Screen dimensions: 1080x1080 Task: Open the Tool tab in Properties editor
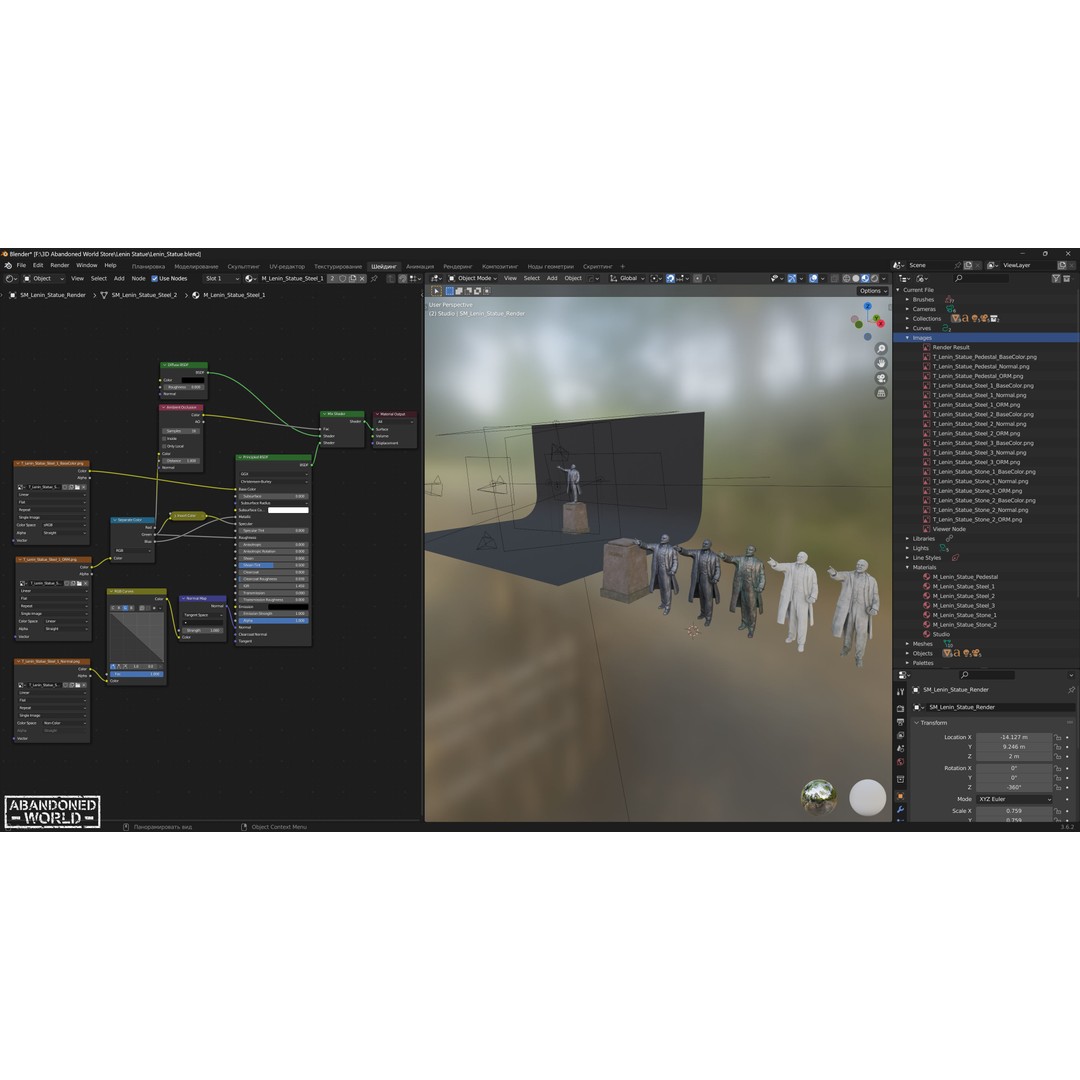900,692
